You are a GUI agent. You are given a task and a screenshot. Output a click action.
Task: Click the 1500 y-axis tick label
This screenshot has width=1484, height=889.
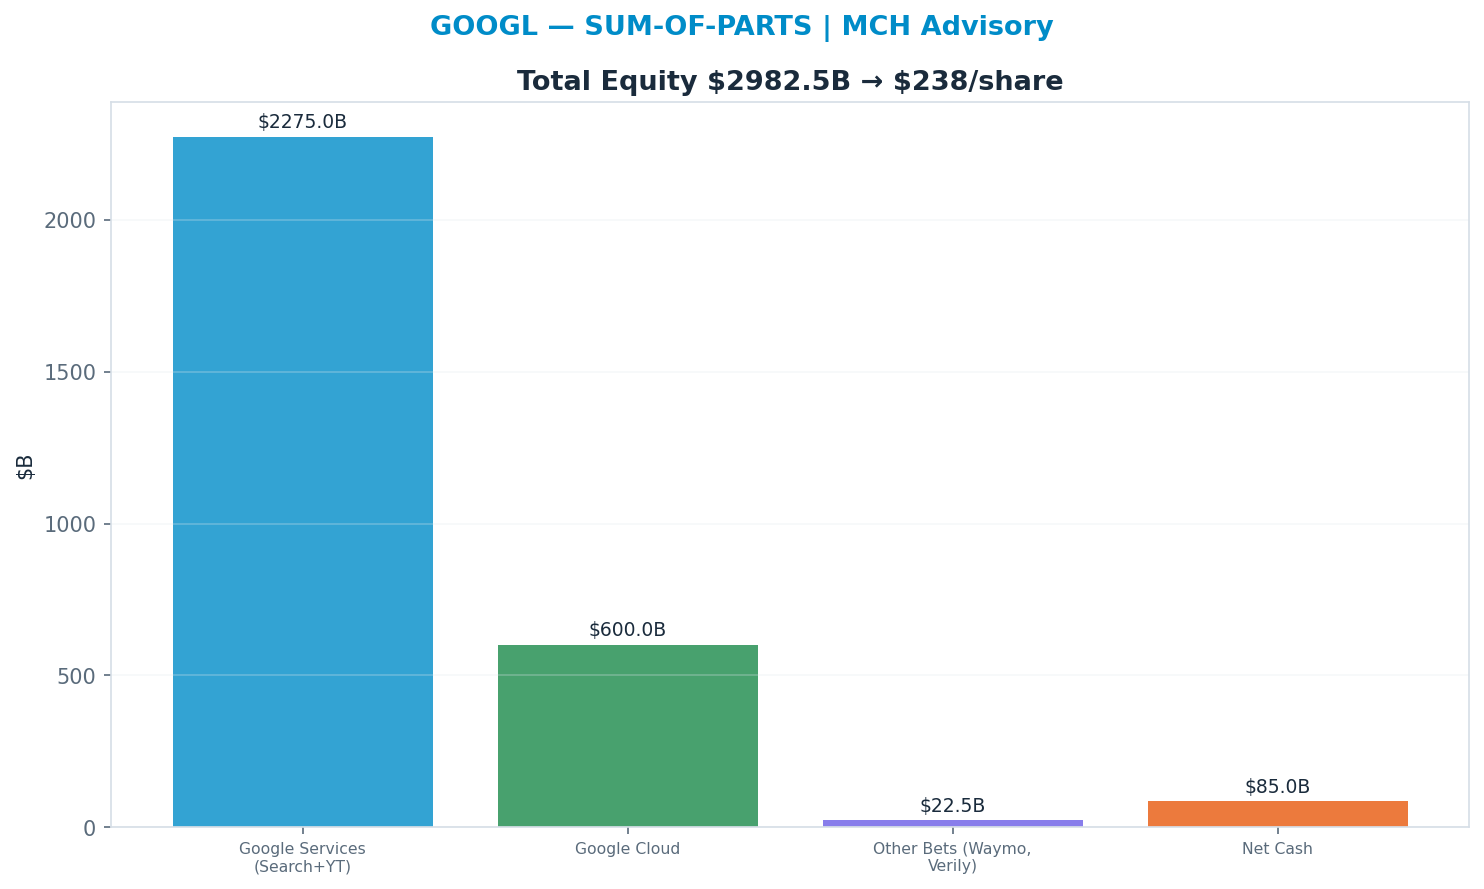point(70,373)
